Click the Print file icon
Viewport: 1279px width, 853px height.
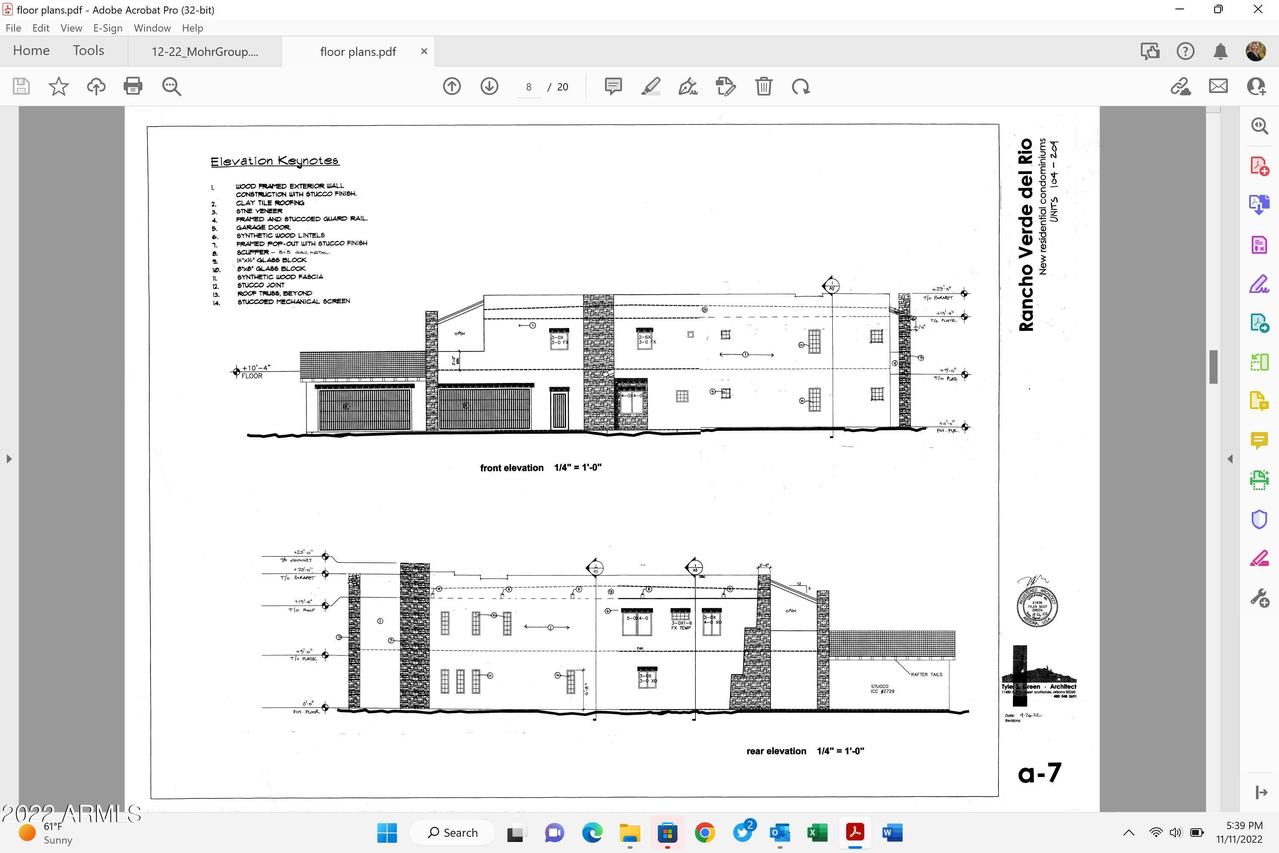(x=133, y=87)
